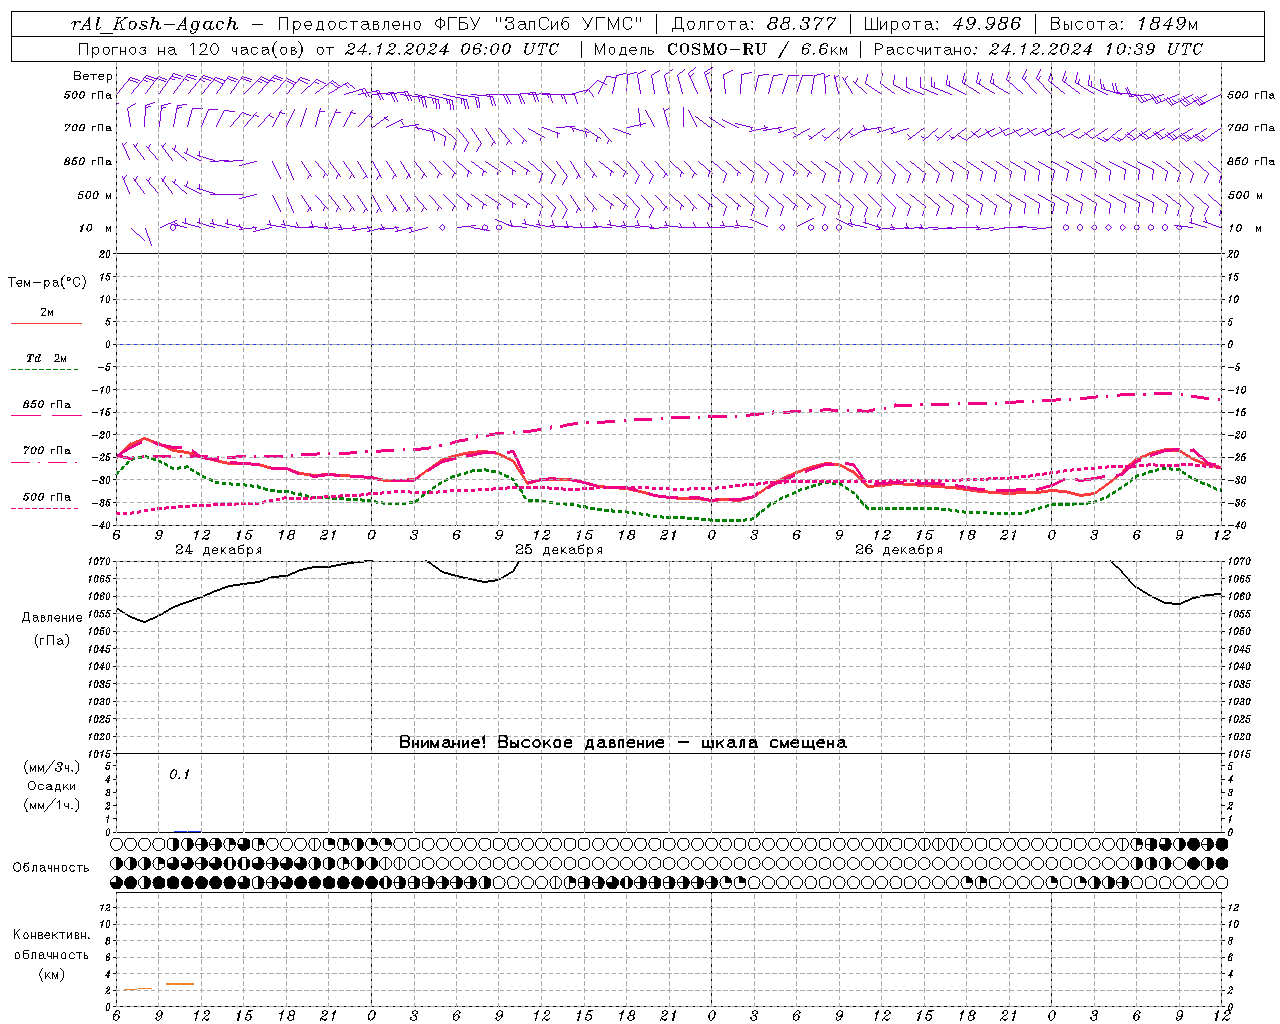Viewport: 1280px width, 1024px height.
Task: Click the "850 гПа" temperature legend entry
Action: click(46, 405)
